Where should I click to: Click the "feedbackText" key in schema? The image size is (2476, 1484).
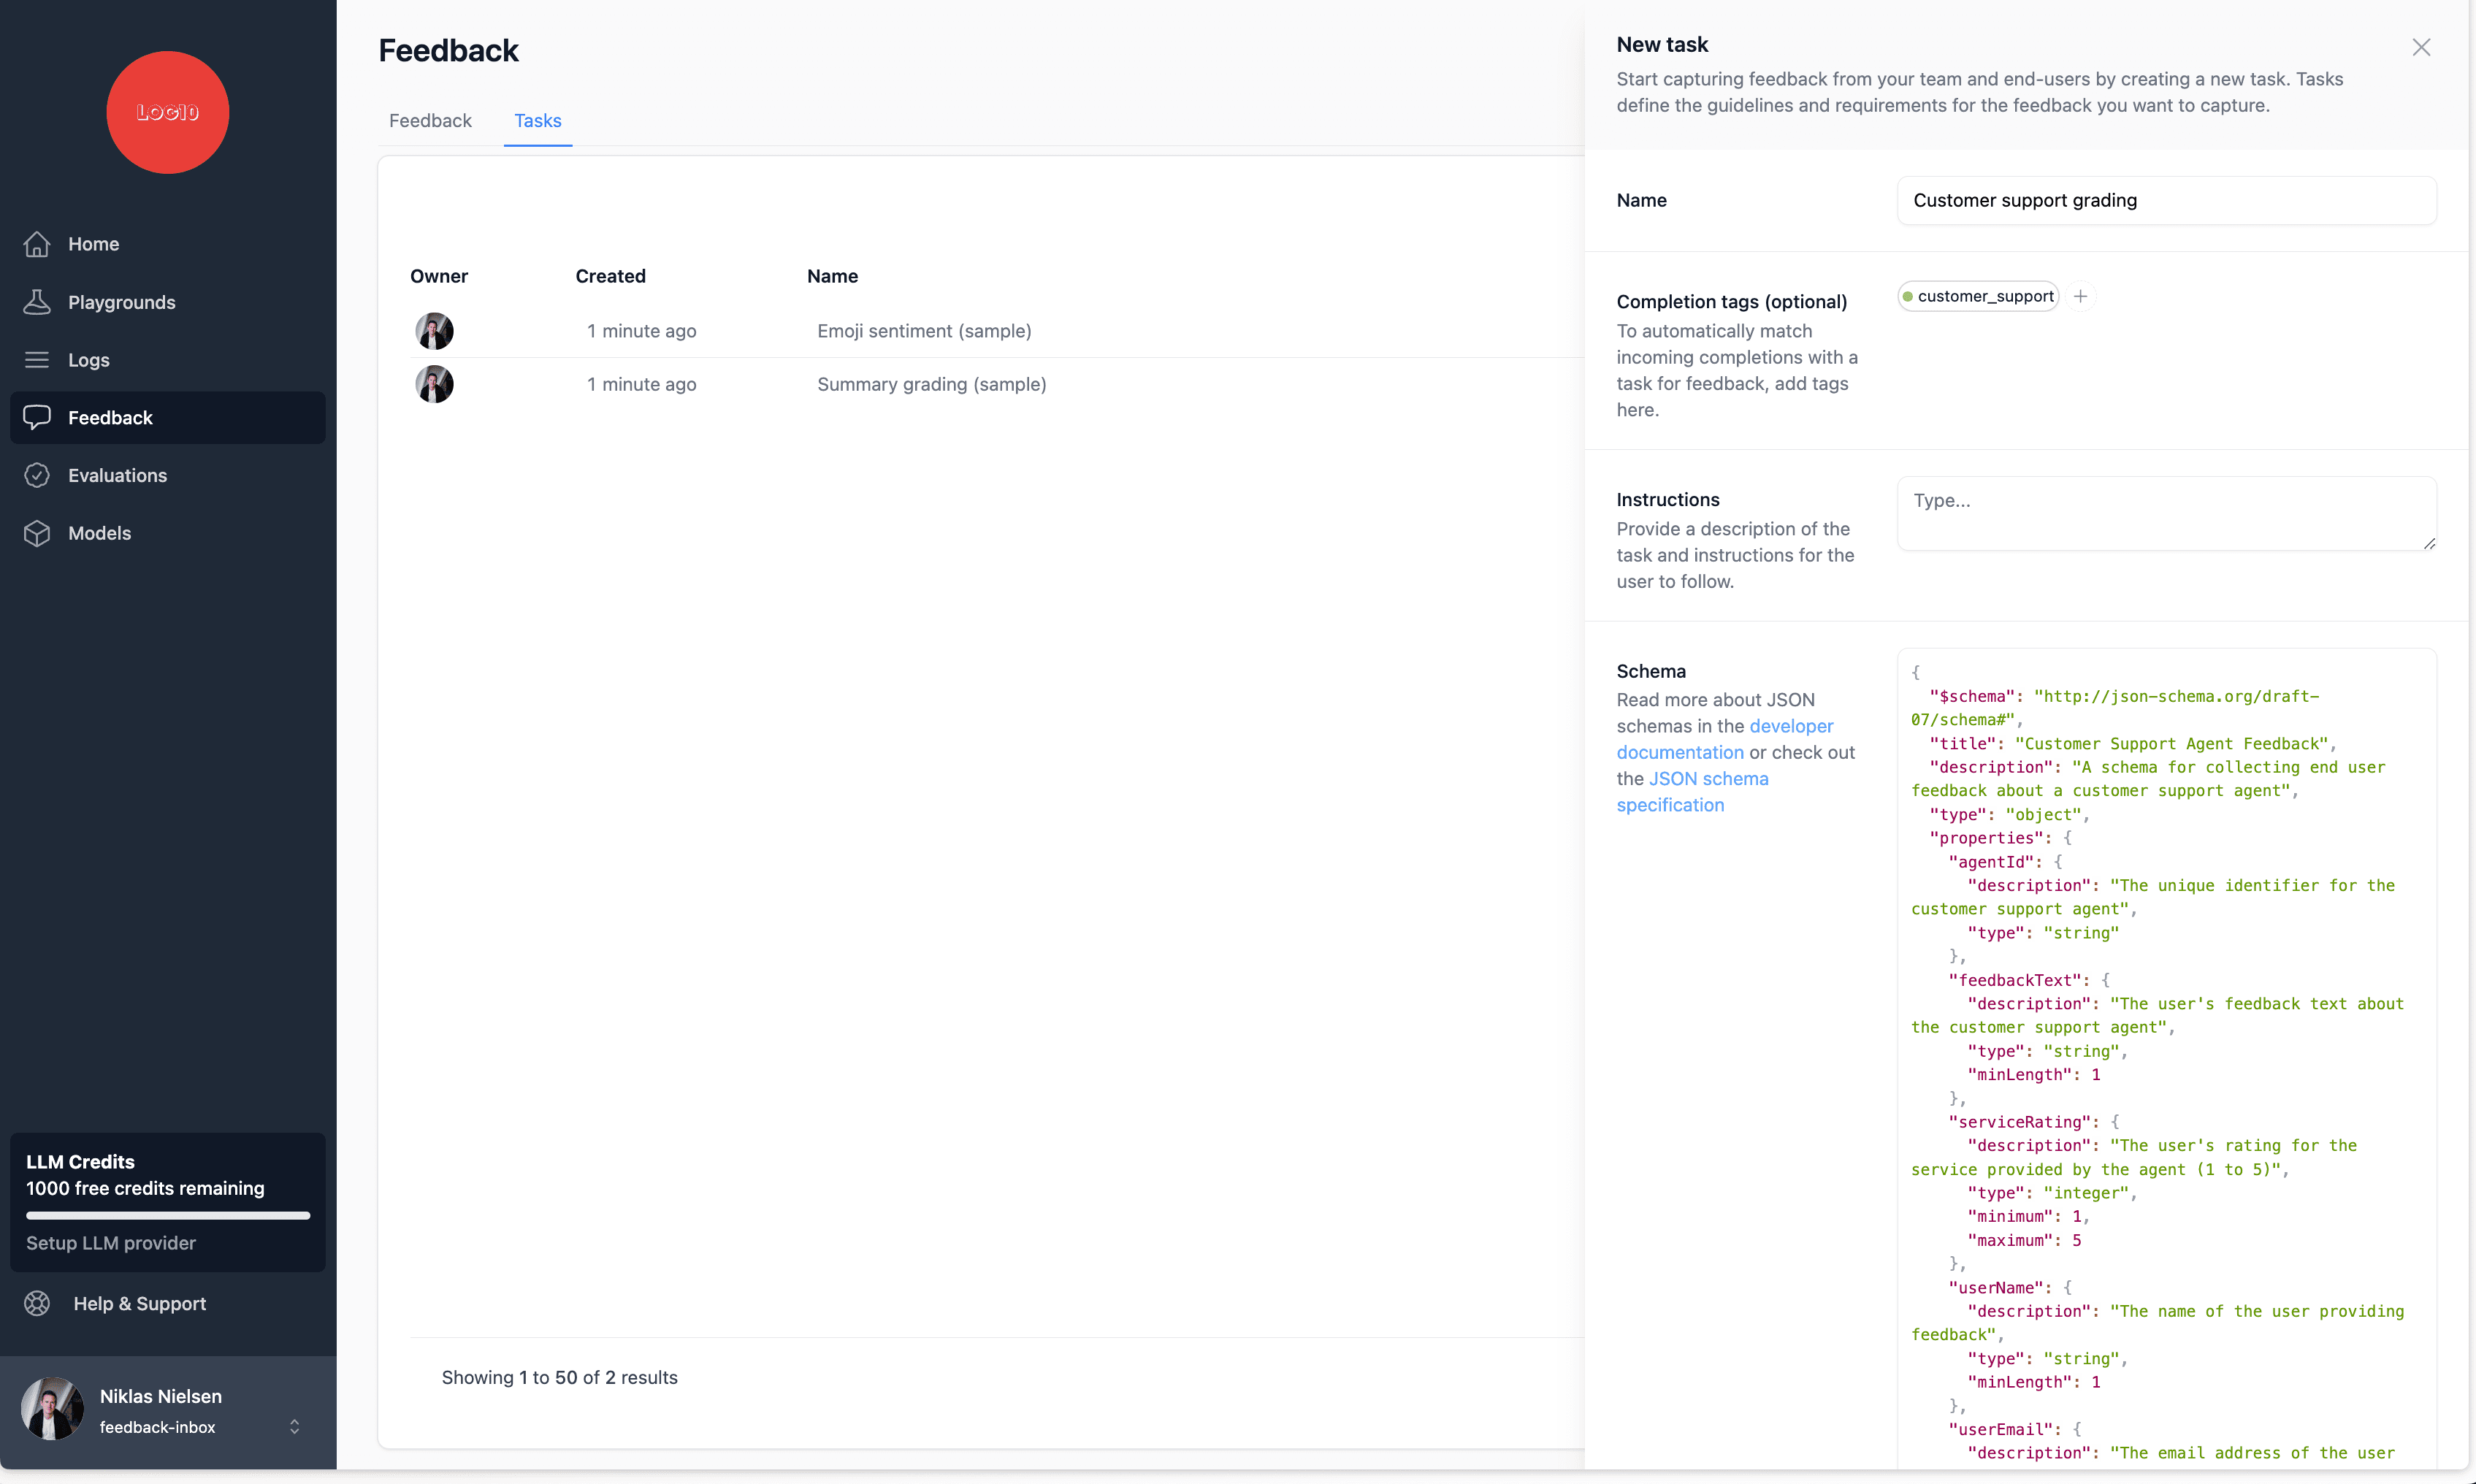pyautogui.click(x=2014, y=980)
